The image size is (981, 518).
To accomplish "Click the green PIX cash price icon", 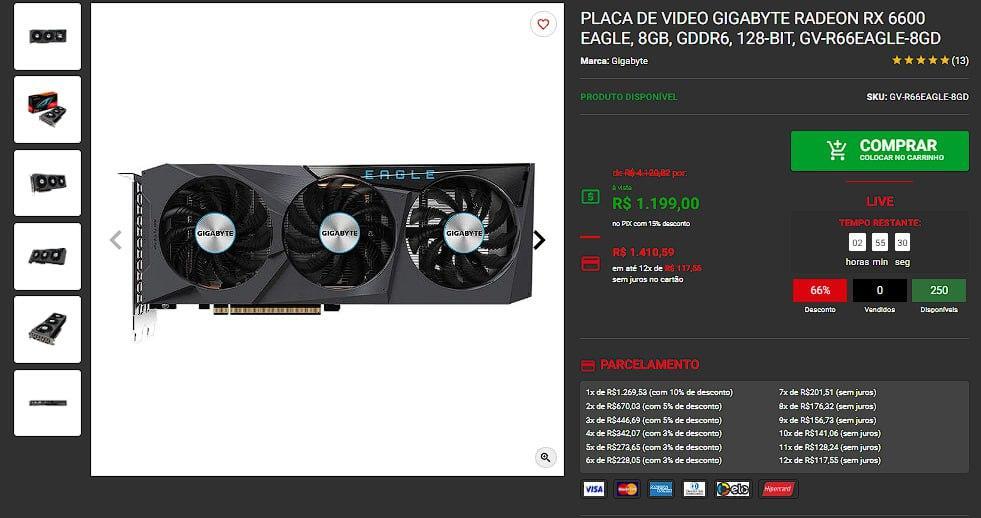I will pyautogui.click(x=591, y=197).
